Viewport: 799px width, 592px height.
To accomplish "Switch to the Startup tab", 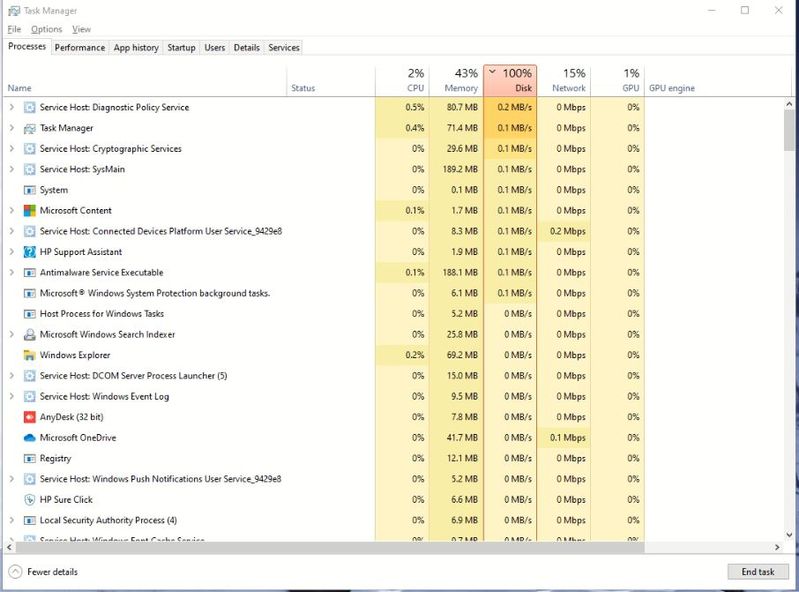I will point(181,47).
